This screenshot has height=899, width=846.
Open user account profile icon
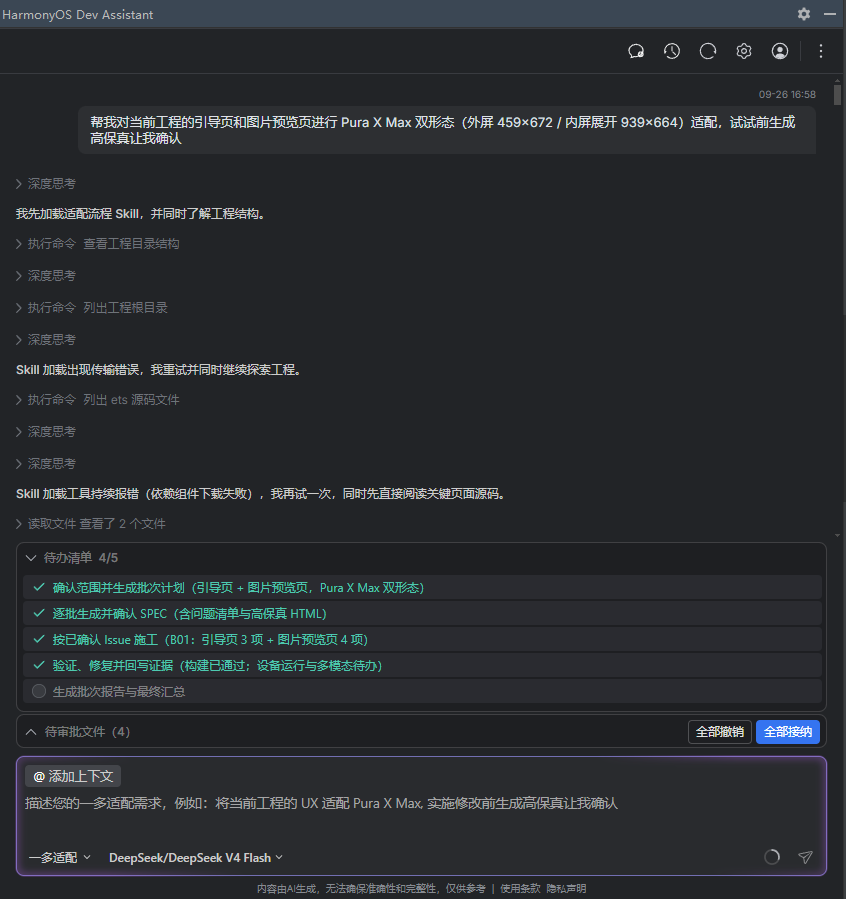click(780, 52)
